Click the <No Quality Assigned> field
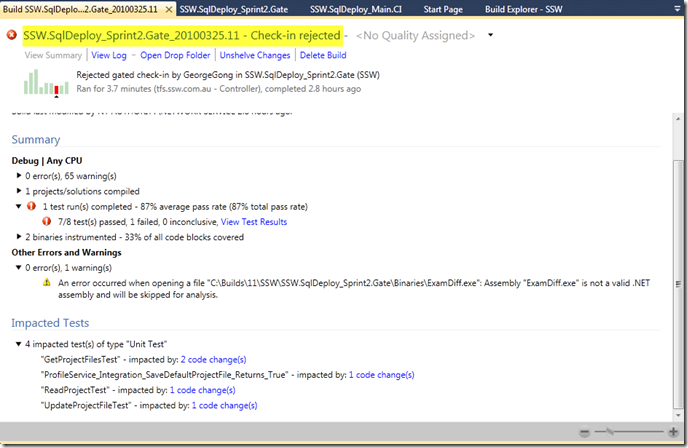 (416, 36)
